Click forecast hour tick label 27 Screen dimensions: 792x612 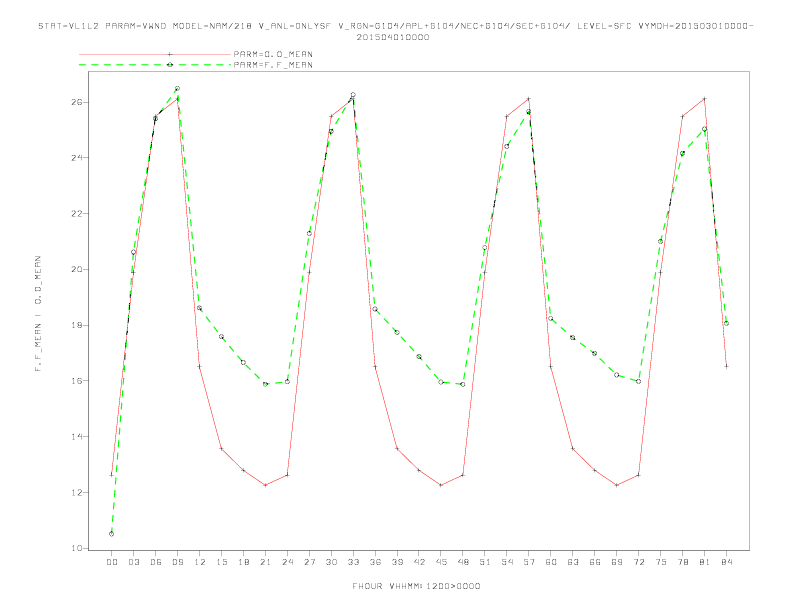[309, 562]
